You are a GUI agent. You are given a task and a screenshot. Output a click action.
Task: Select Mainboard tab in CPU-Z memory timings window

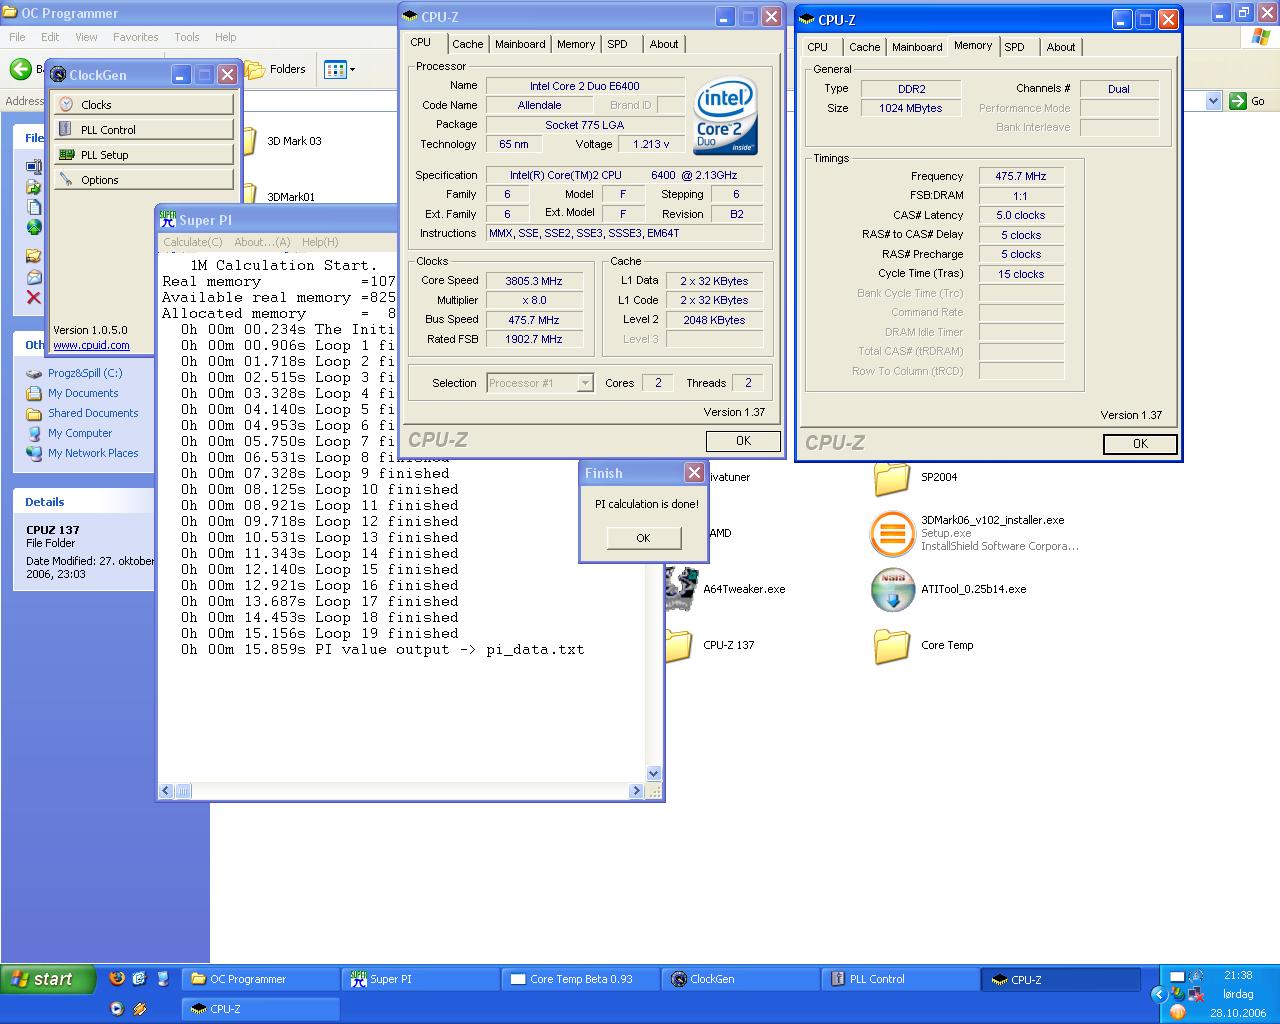[x=917, y=47]
